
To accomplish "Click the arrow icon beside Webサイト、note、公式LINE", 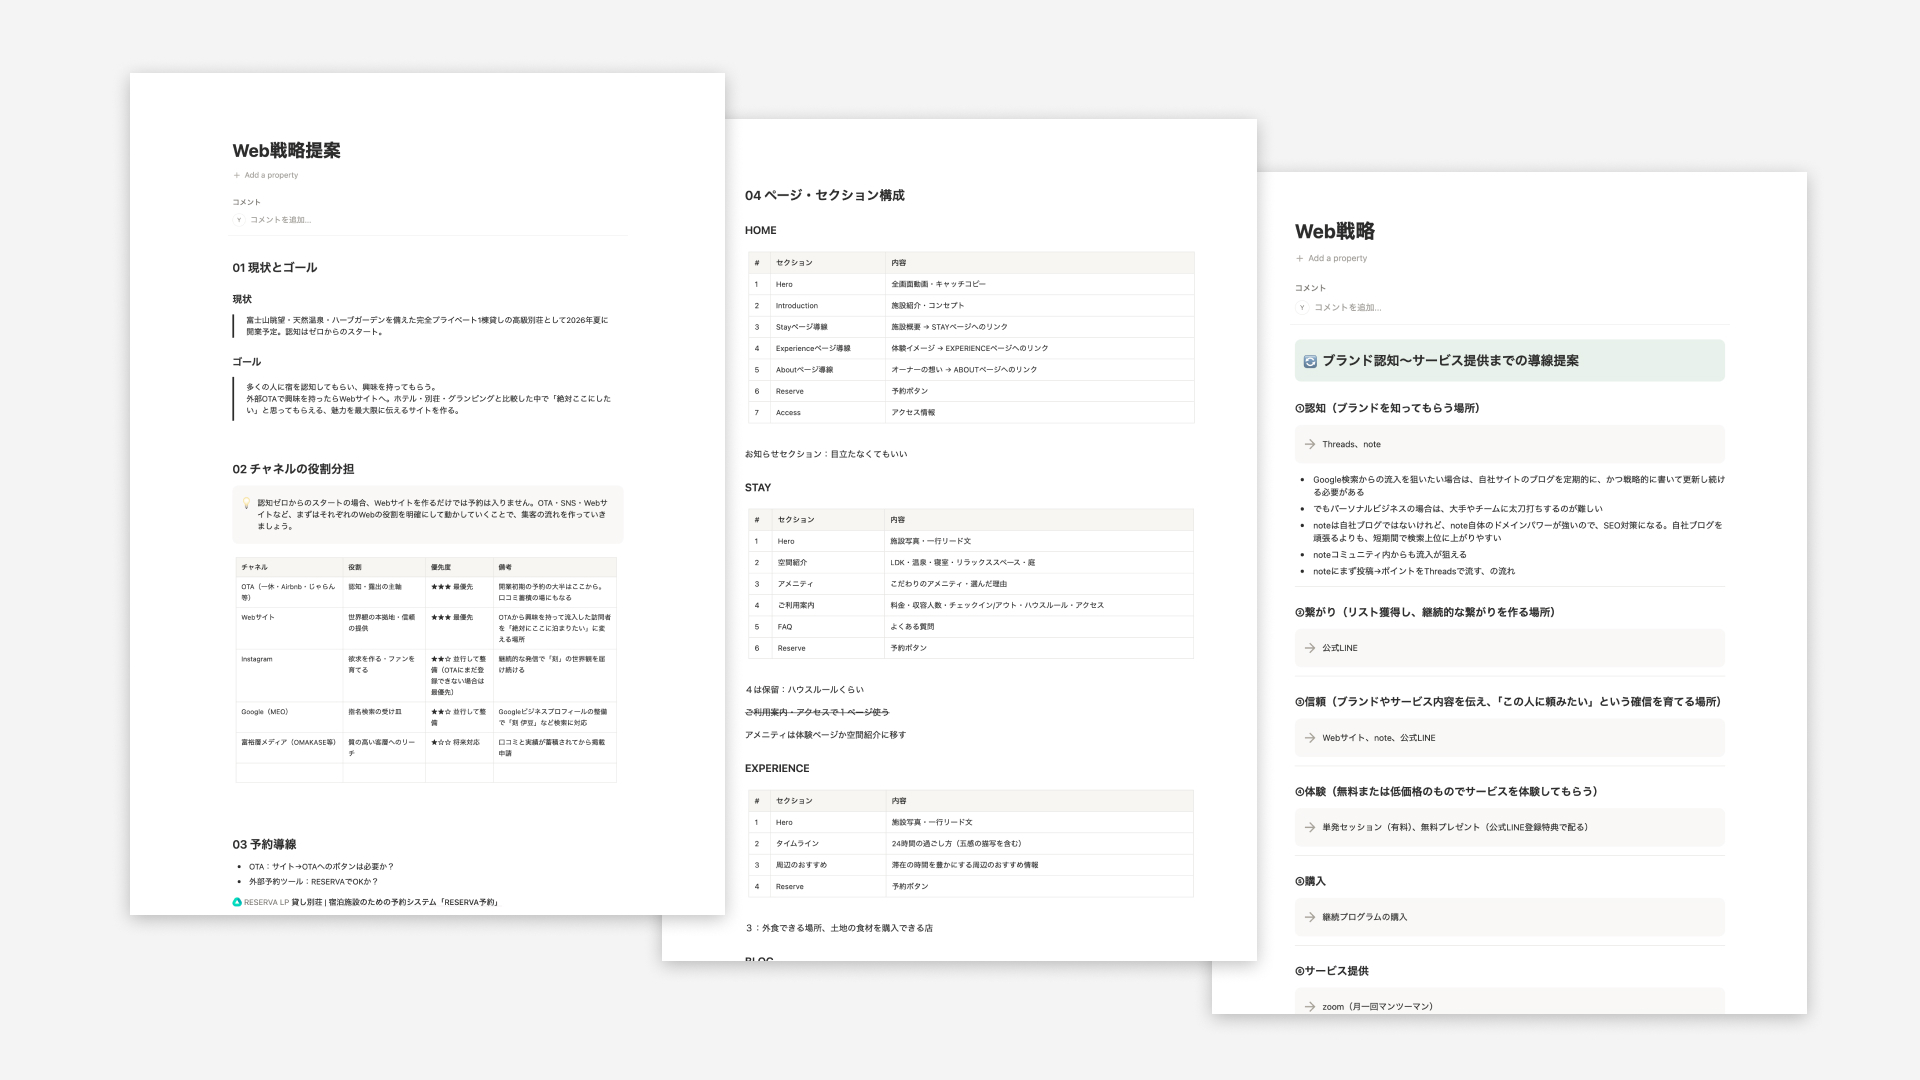I will click(1310, 738).
